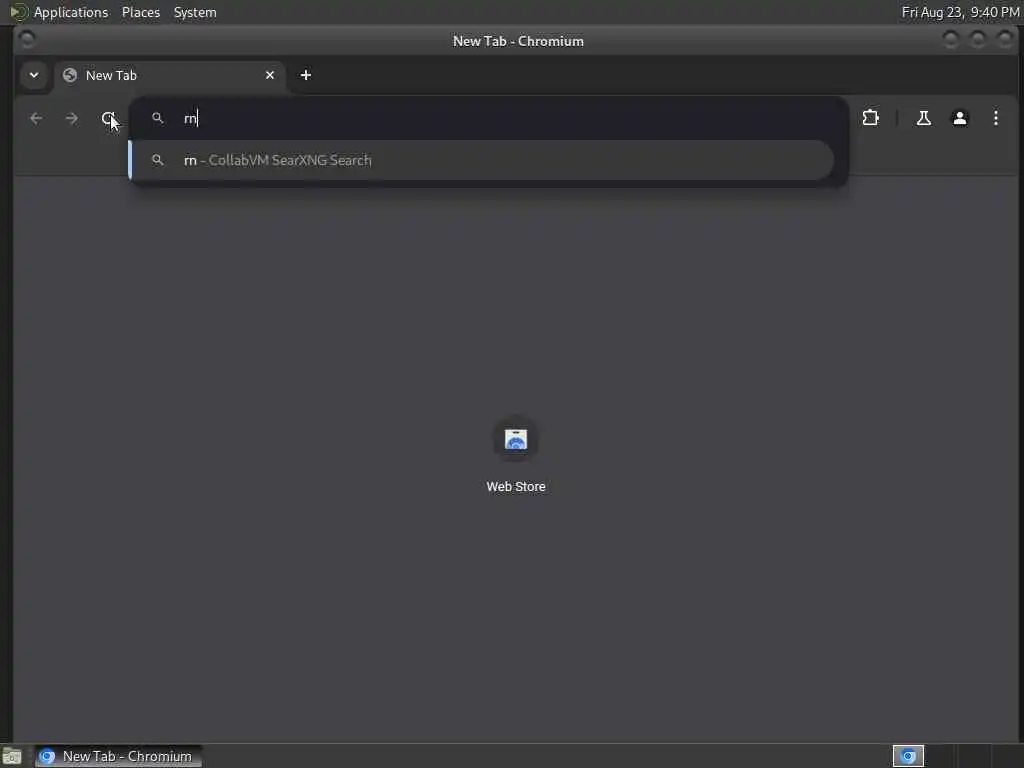Click the address bar text field

[x=488, y=118]
